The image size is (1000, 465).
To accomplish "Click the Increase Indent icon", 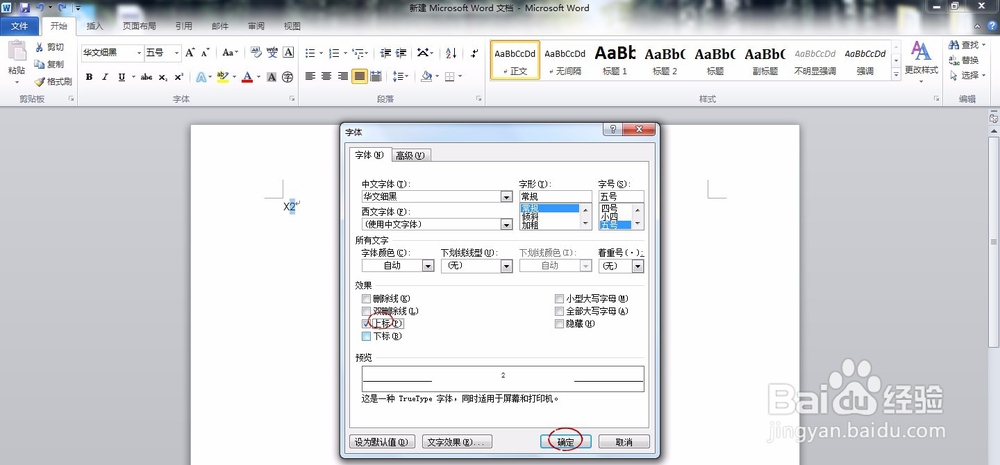I will 401,53.
